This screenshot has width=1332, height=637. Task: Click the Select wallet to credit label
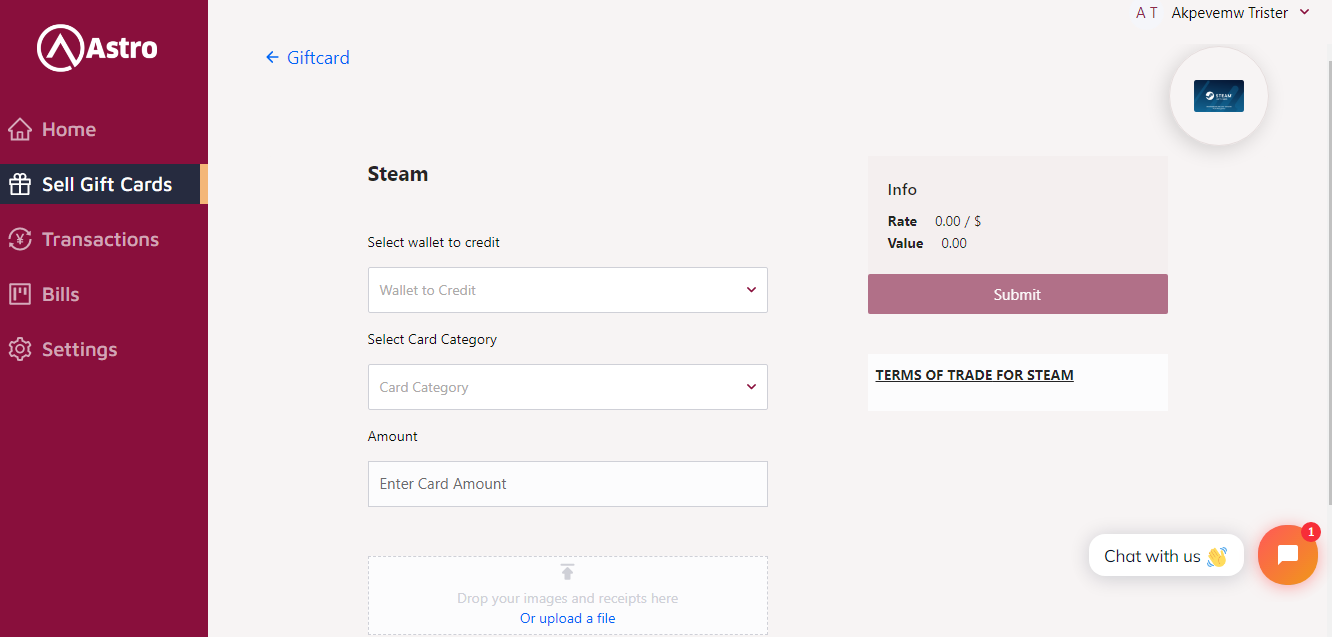434,242
